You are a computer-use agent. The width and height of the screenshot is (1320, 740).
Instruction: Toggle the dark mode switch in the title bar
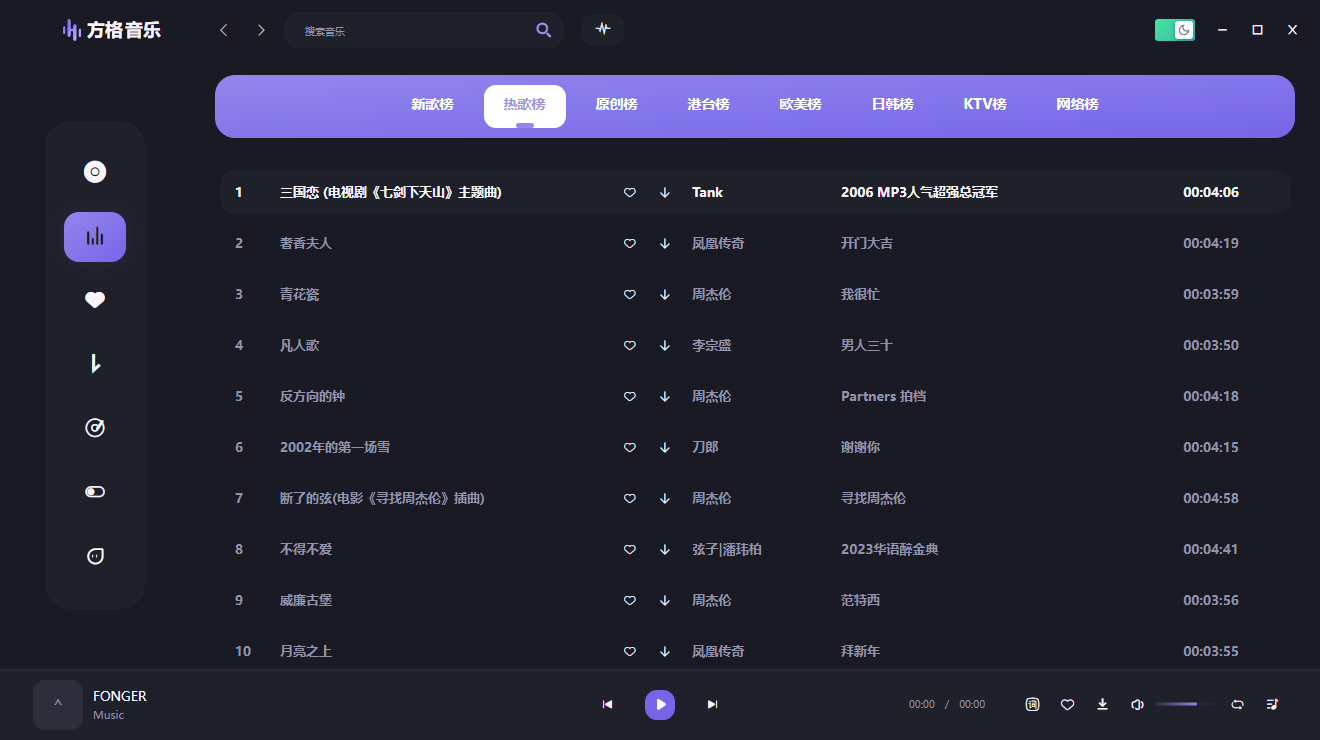(1174, 30)
